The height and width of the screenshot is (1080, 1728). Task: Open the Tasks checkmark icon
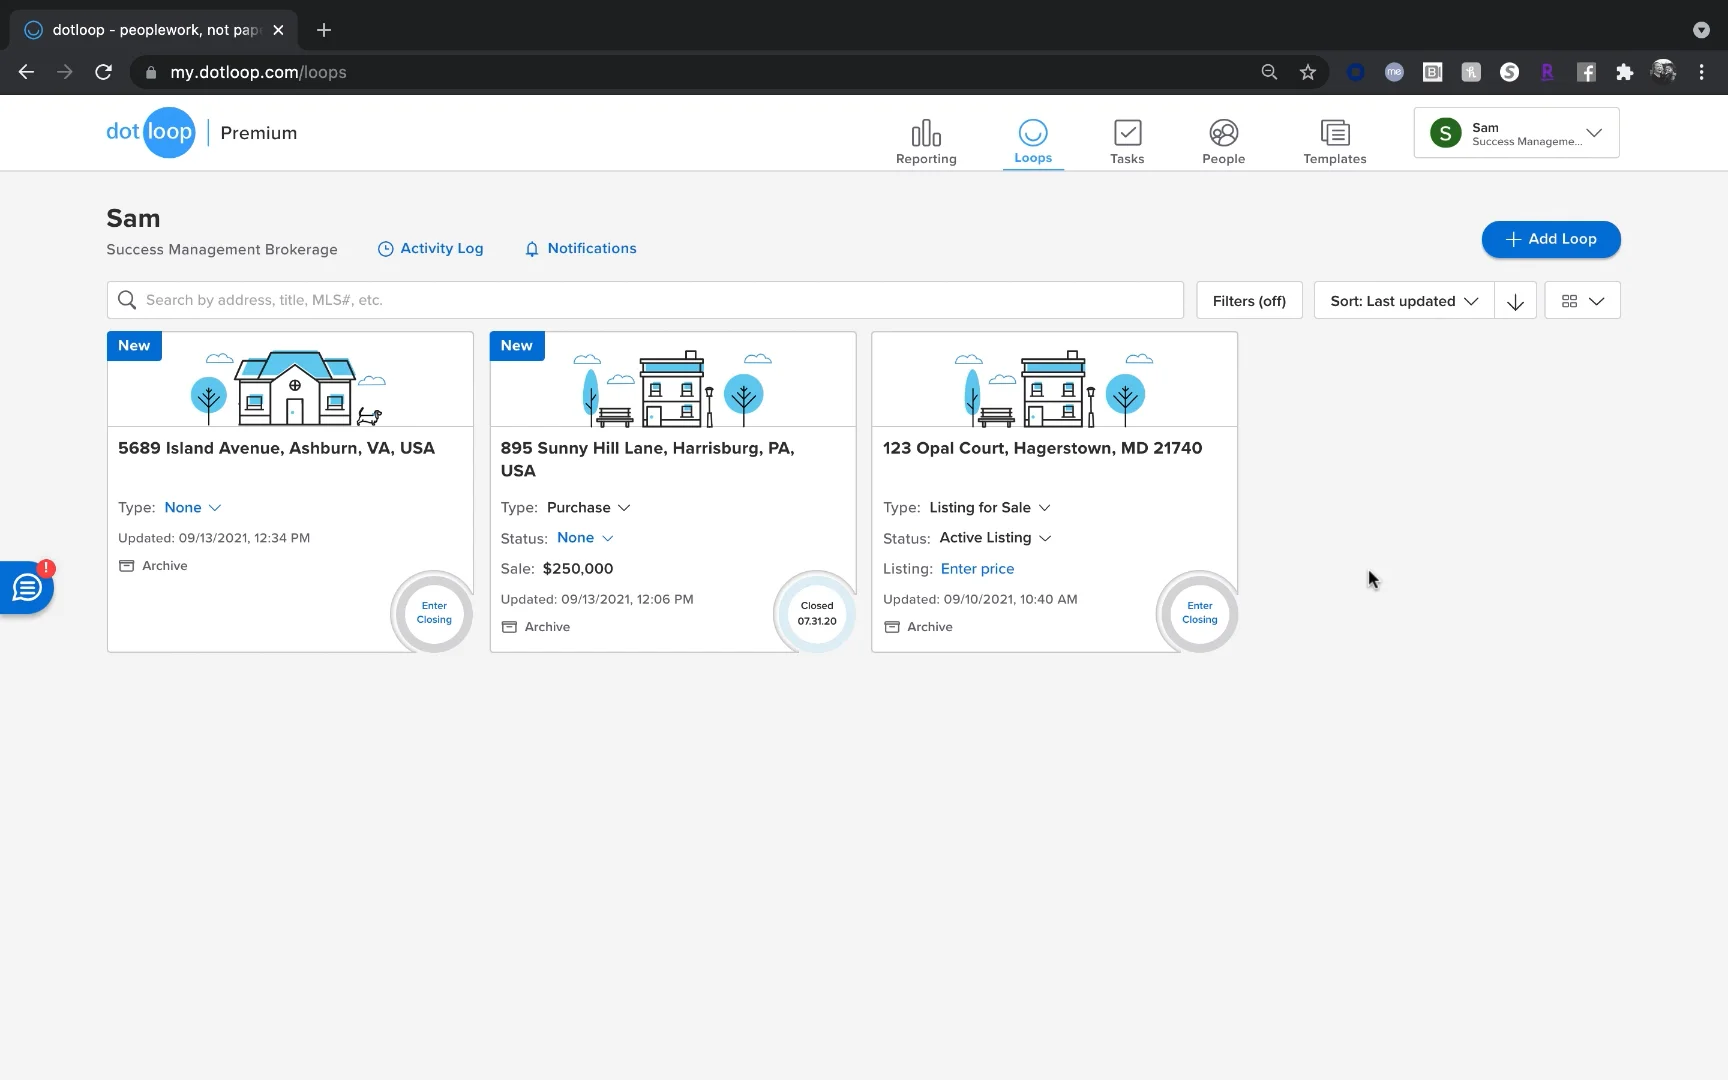1127,134
